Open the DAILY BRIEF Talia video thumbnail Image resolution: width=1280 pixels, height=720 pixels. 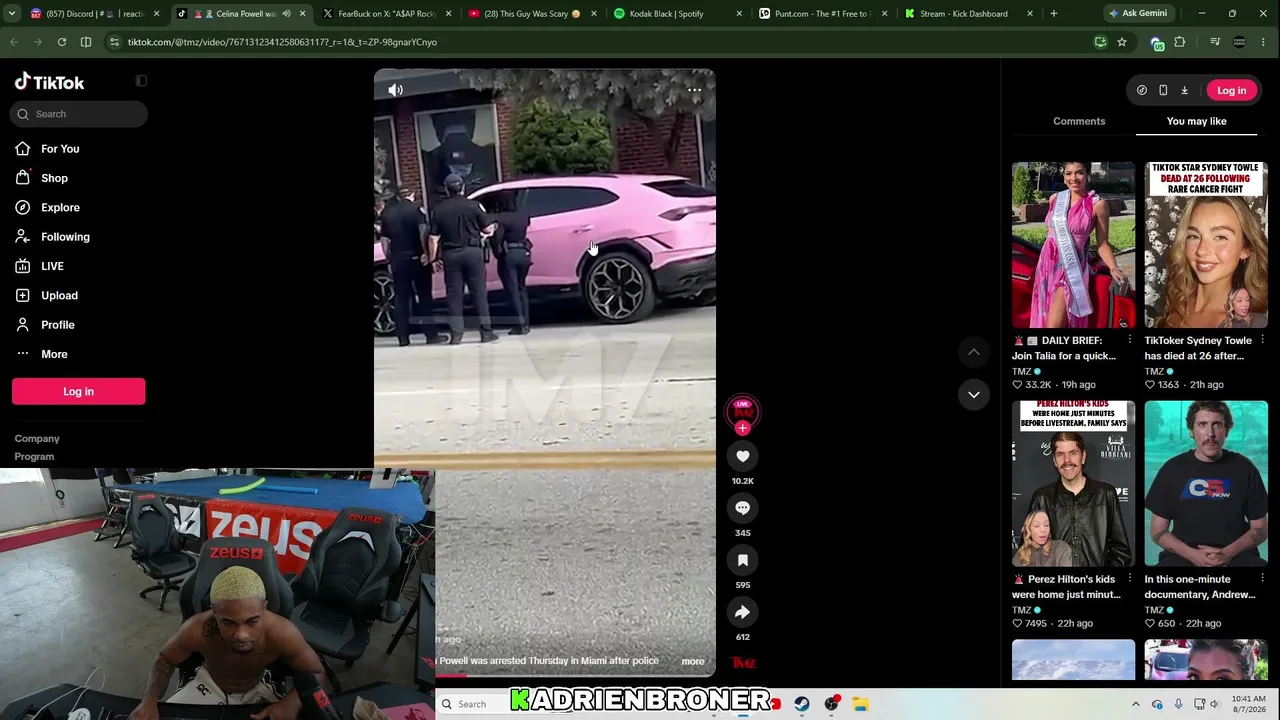1073,245
